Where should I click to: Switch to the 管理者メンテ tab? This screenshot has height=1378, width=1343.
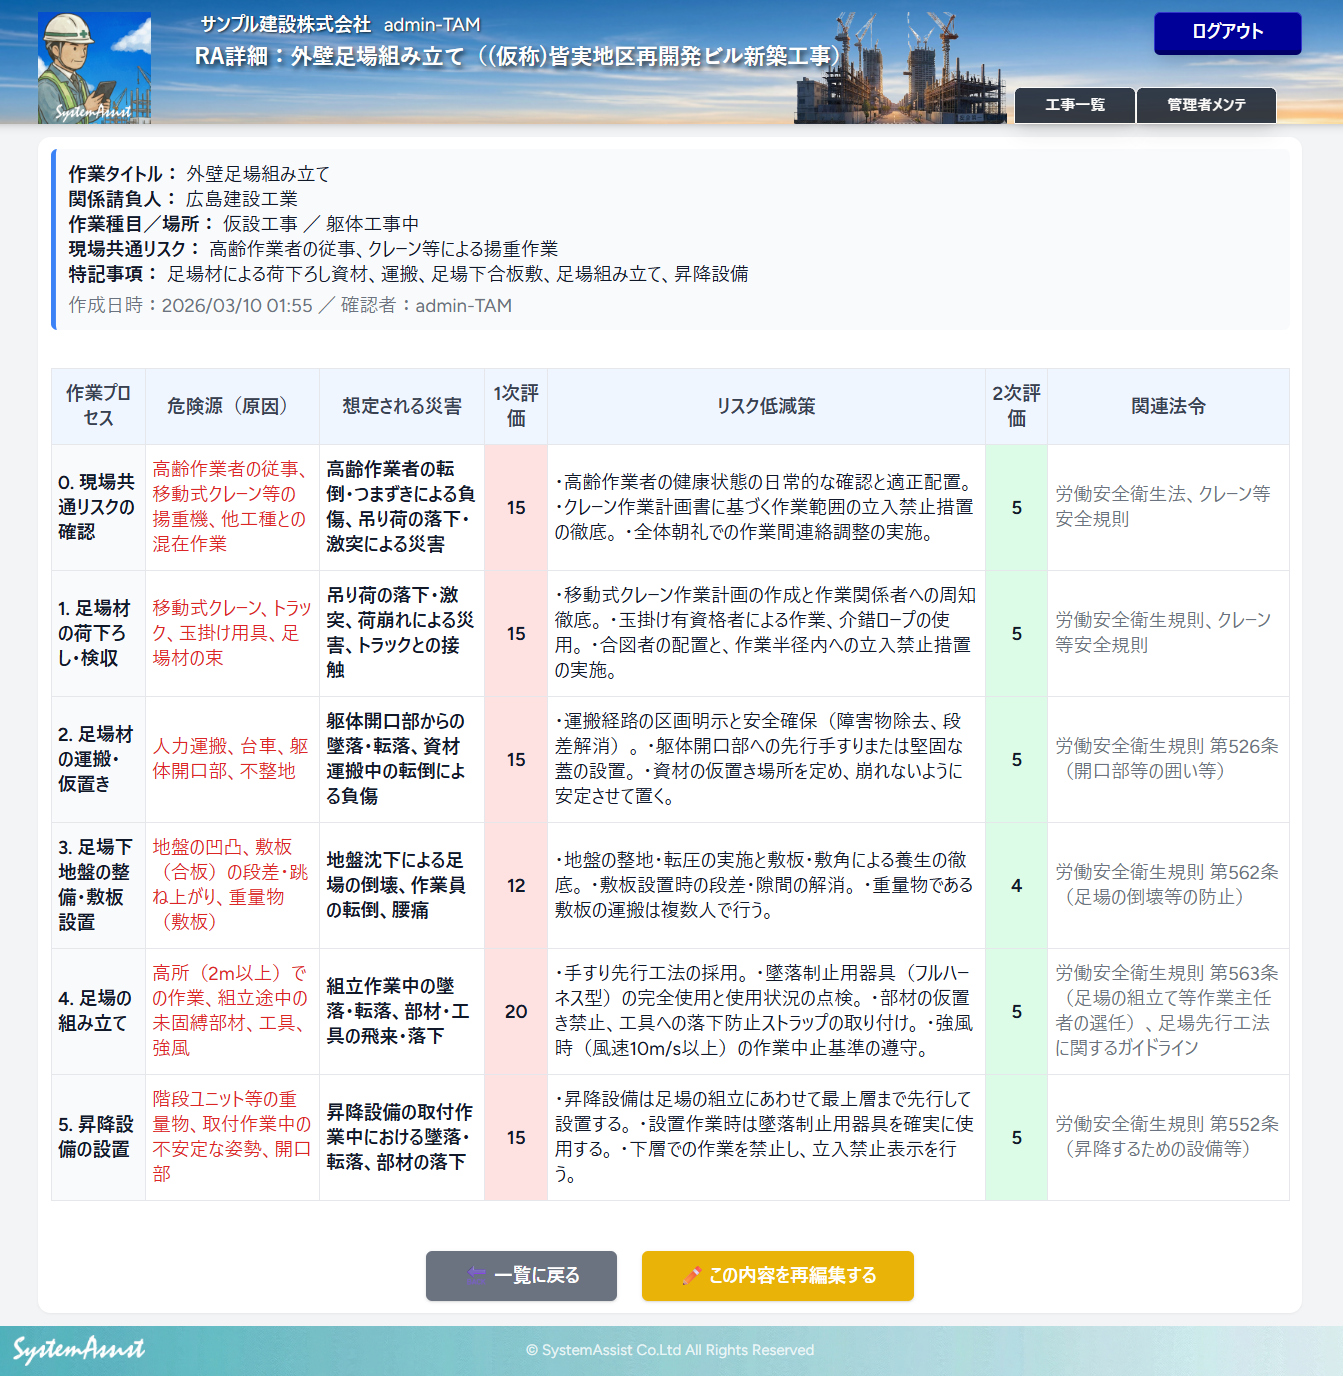tap(1206, 105)
